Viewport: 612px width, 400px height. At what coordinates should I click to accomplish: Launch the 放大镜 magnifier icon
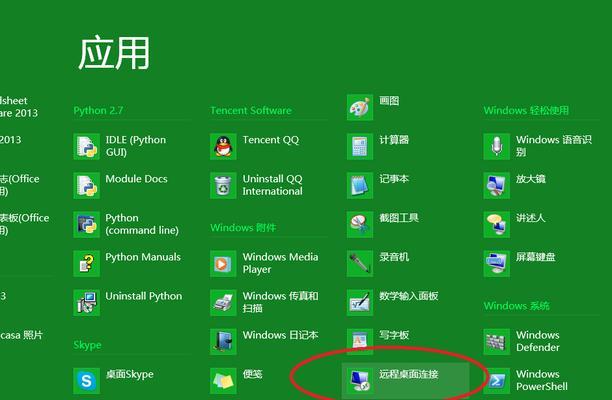[x=496, y=185]
